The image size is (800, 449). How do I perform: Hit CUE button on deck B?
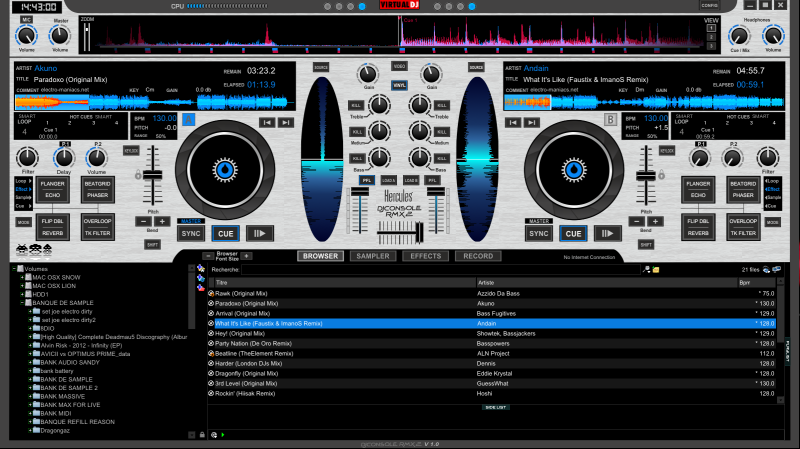573,233
